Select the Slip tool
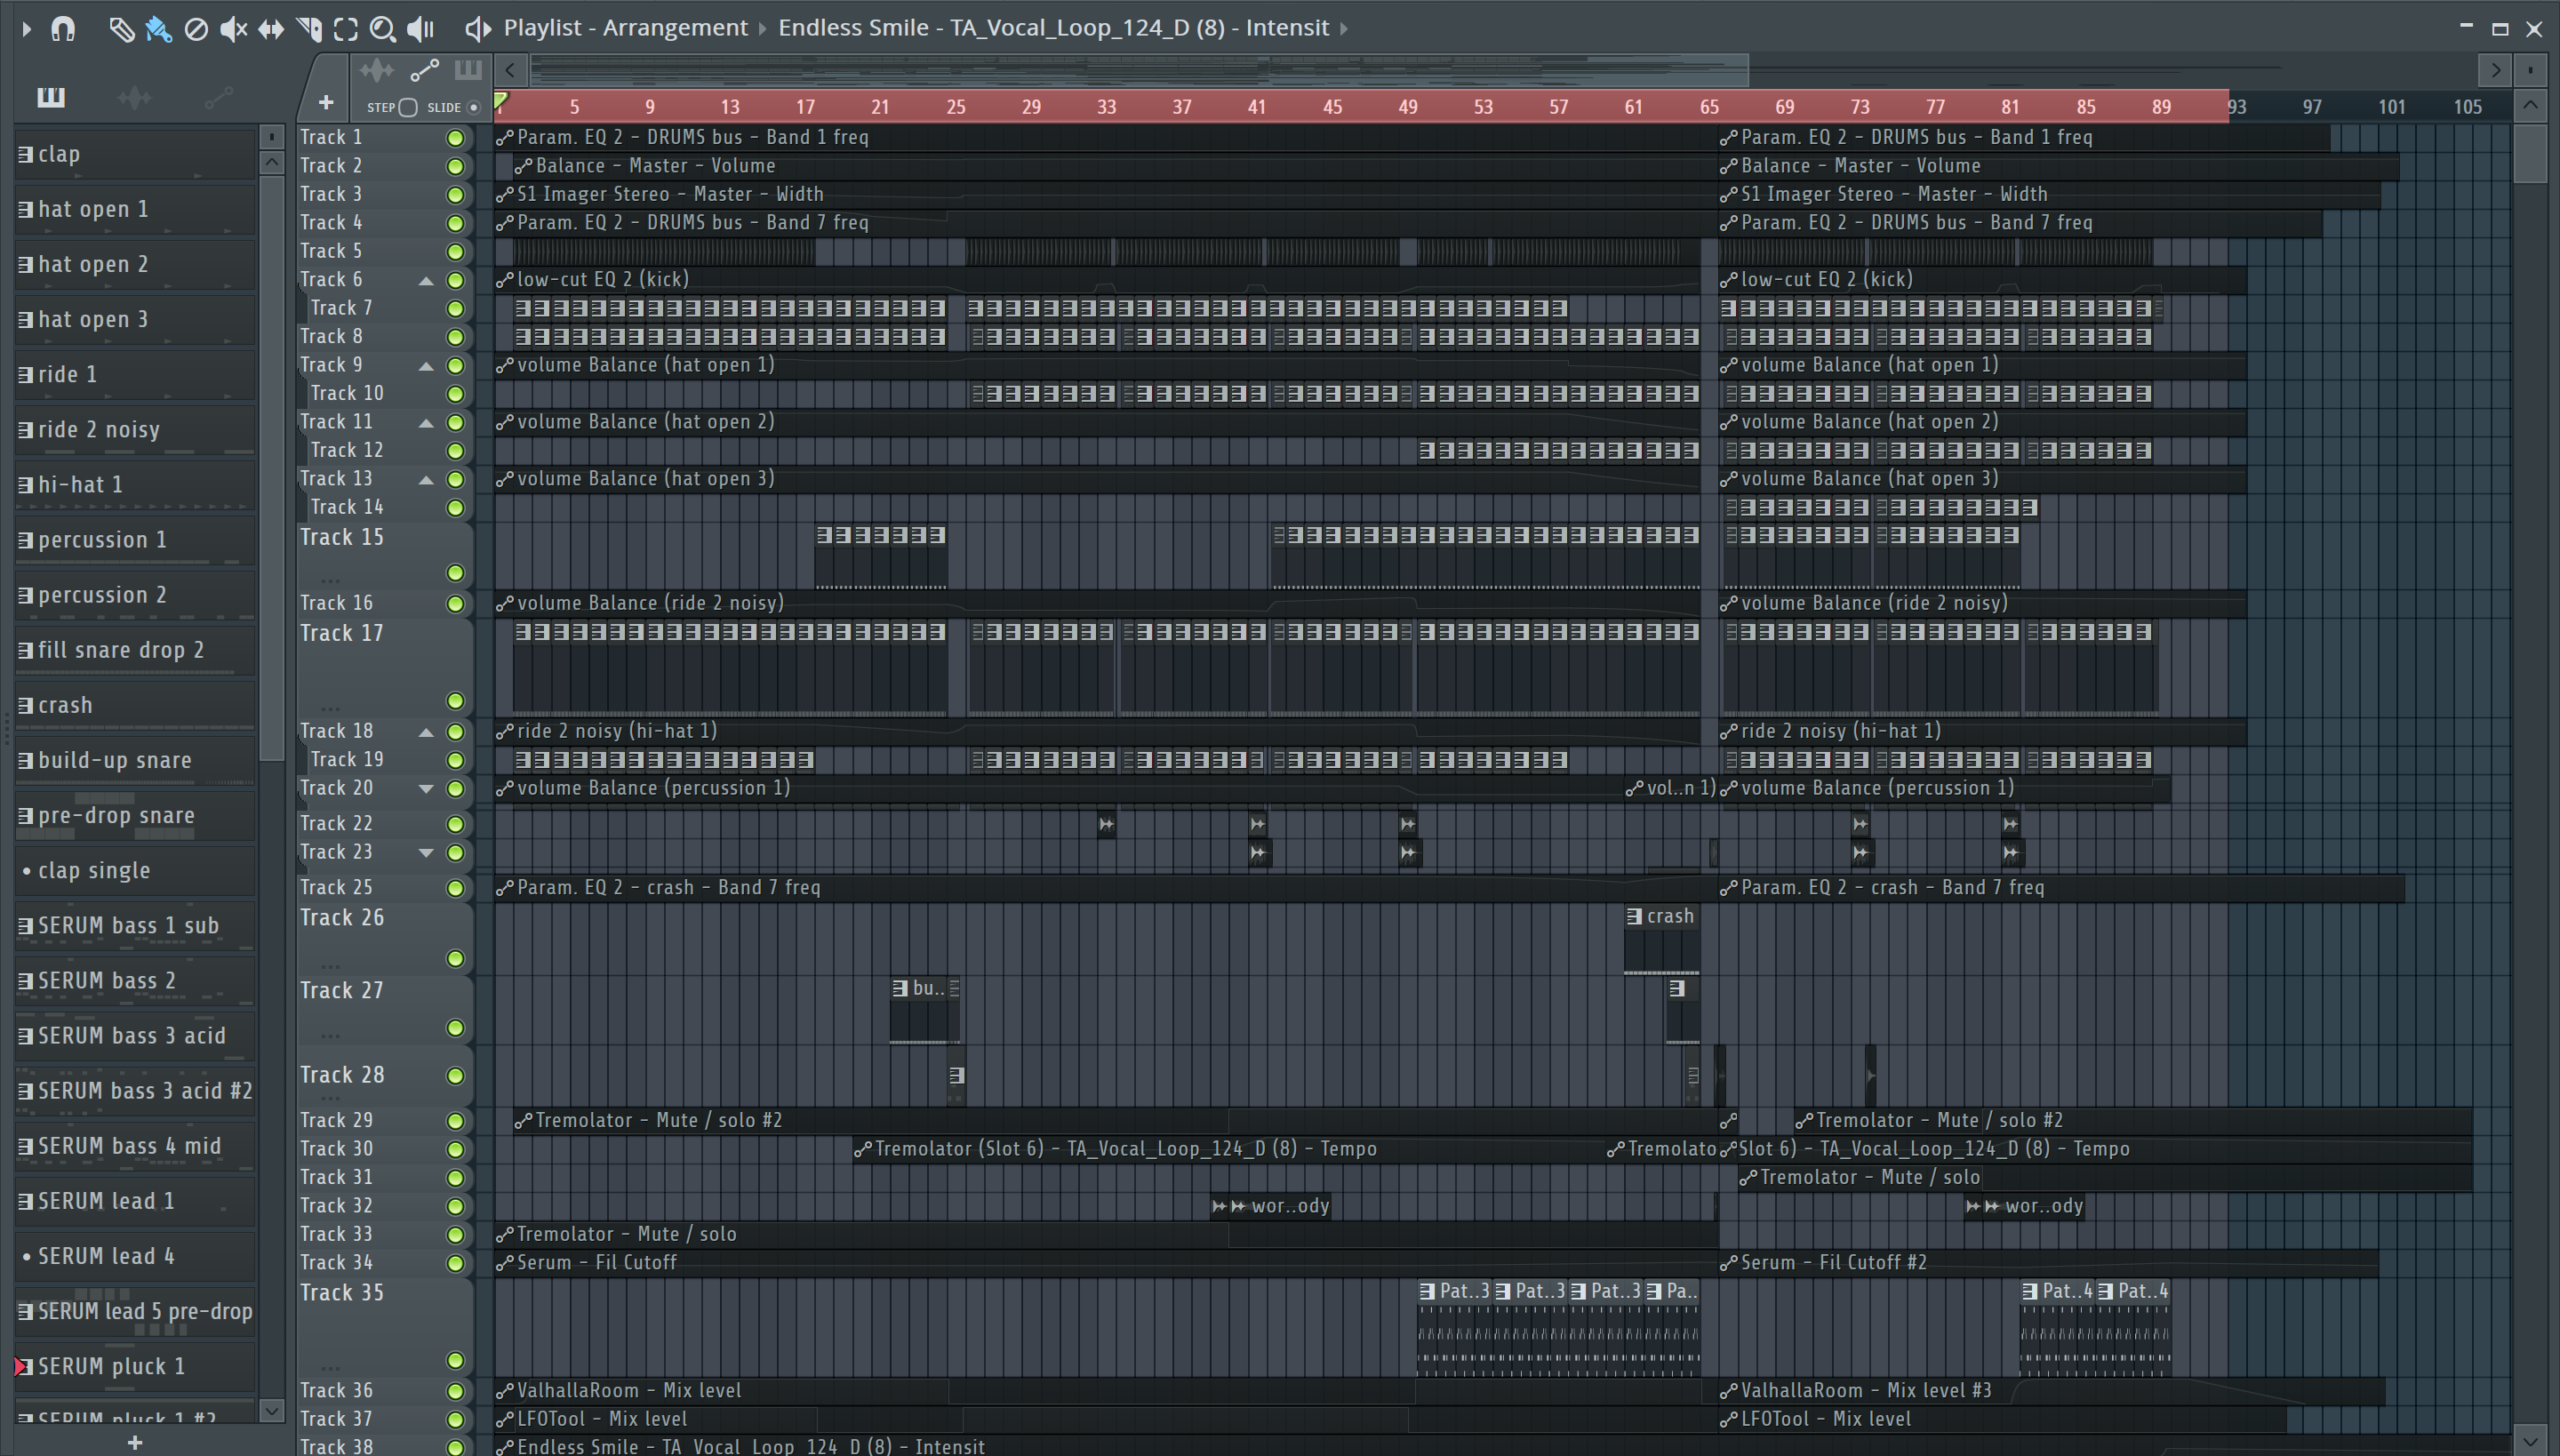 (x=271, y=29)
